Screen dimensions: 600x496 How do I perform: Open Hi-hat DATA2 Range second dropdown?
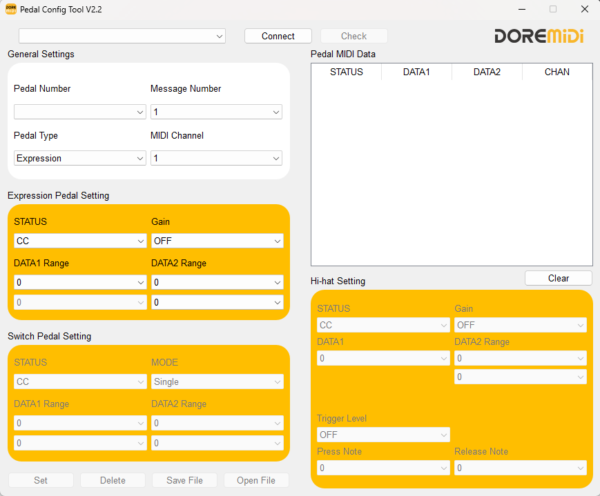(520, 377)
